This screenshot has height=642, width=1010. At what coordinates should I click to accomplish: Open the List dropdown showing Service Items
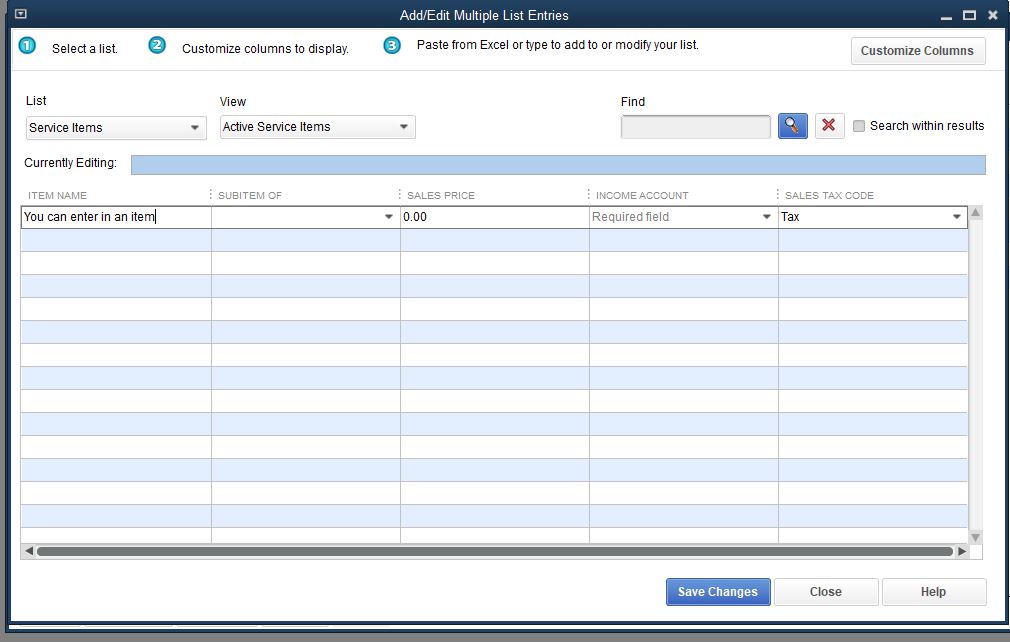(195, 127)
